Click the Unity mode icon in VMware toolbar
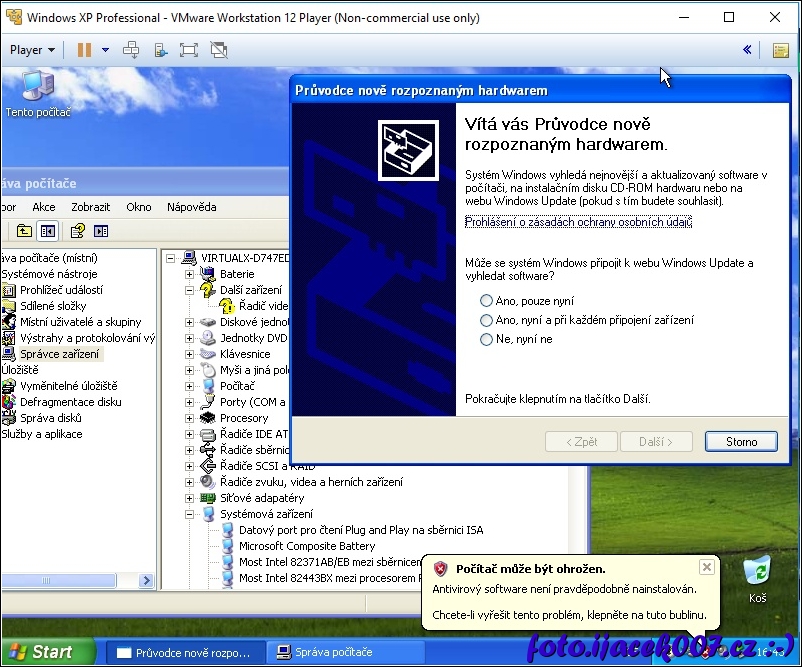Viewport: 802px width, 667px height. coord(219,50)
